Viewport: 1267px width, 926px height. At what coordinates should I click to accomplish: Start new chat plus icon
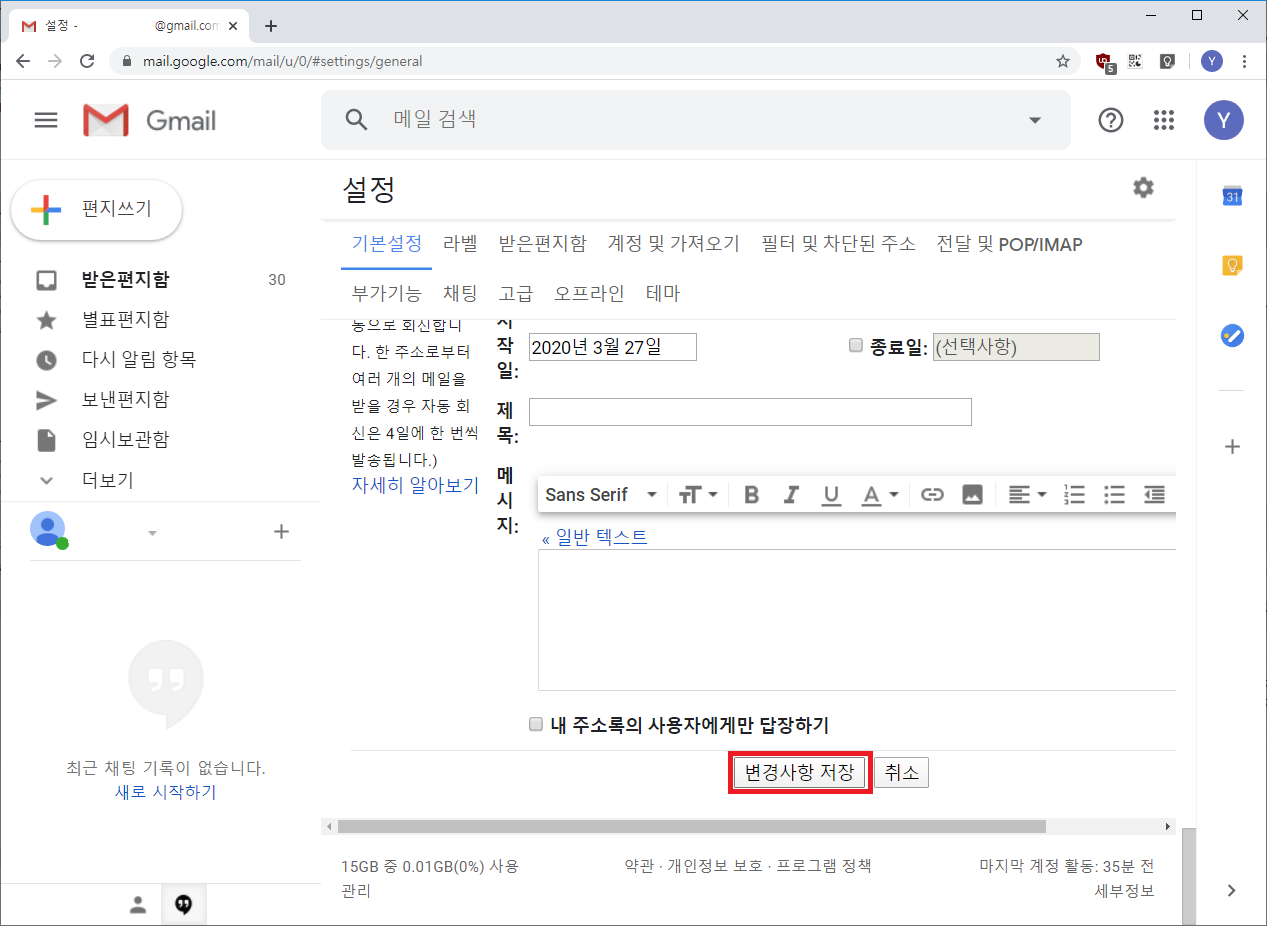tap(281, 532)
